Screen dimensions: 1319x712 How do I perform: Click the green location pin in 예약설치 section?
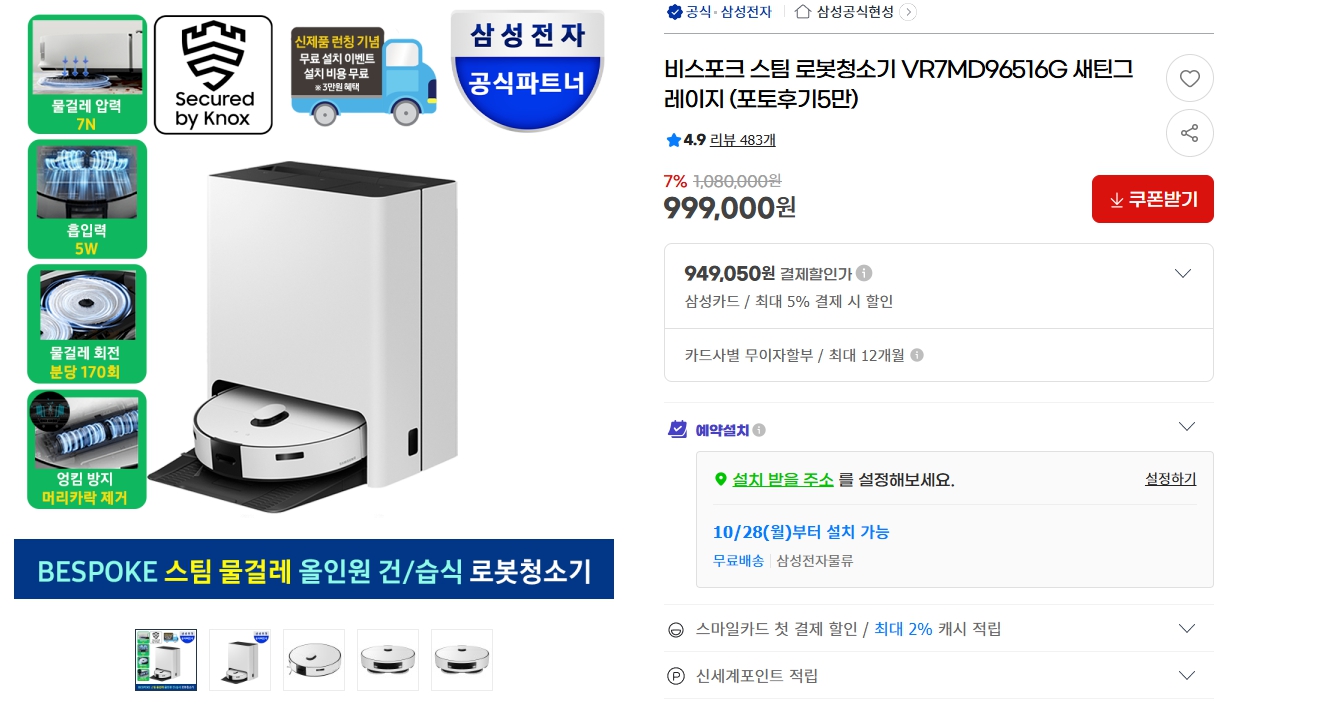(723, 479)
